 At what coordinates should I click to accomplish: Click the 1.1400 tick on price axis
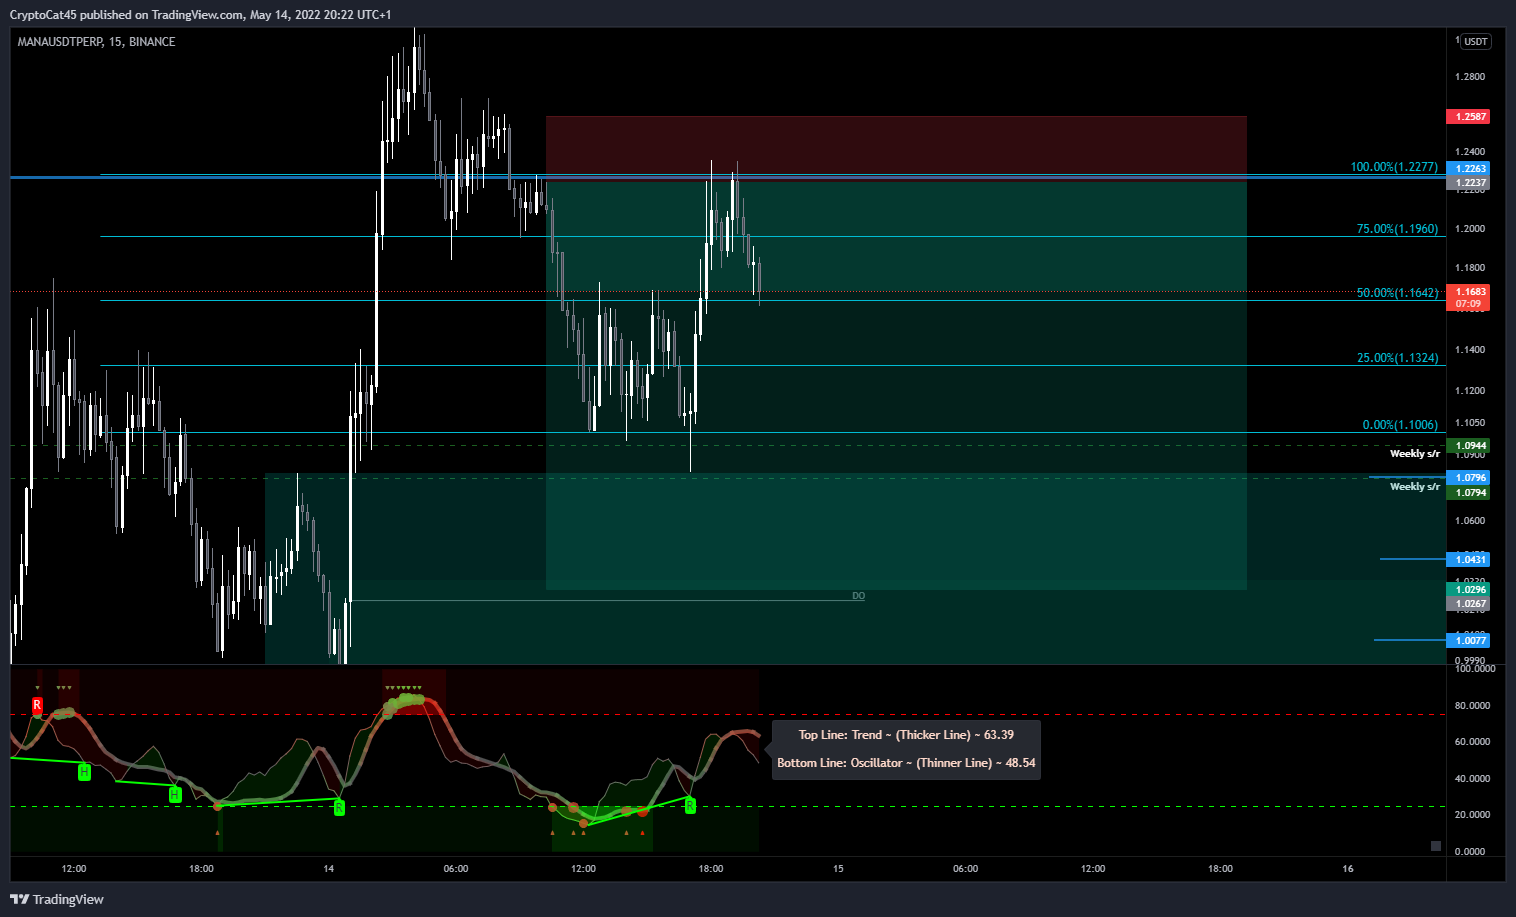(1470, 350)
